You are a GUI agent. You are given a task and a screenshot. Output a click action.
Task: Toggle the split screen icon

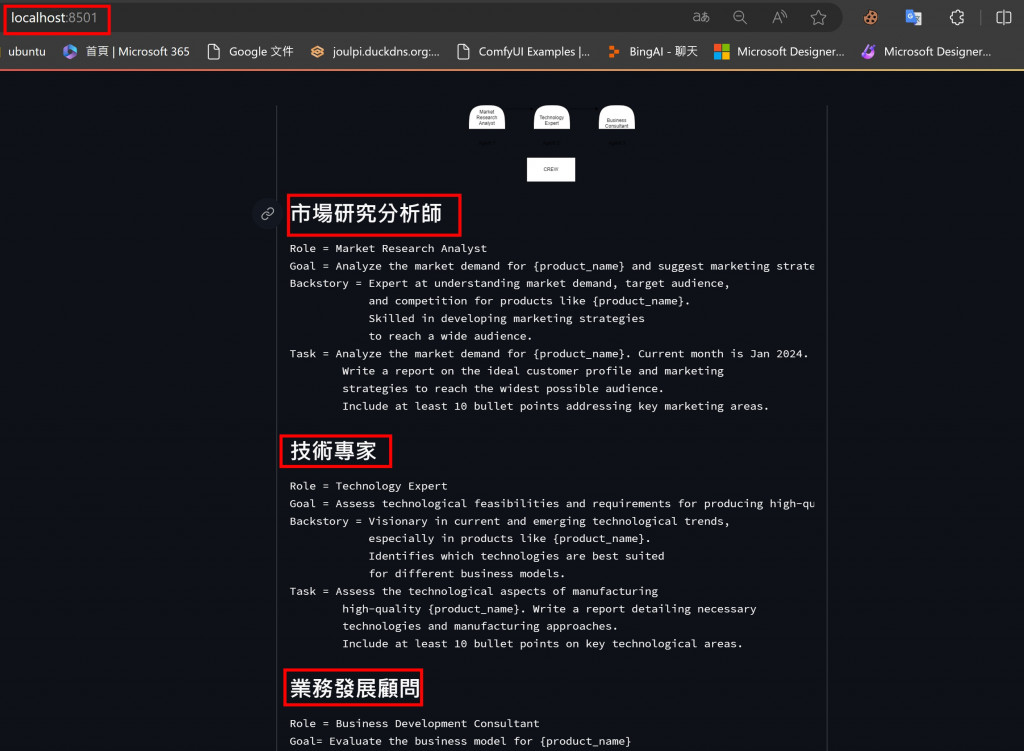point(1004,18)
